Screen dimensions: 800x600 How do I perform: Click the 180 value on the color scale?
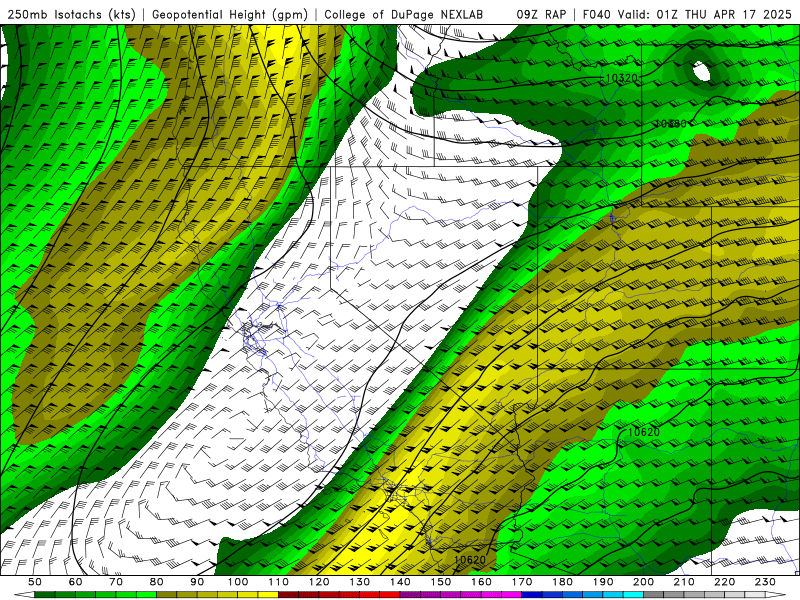pos(563,582)
